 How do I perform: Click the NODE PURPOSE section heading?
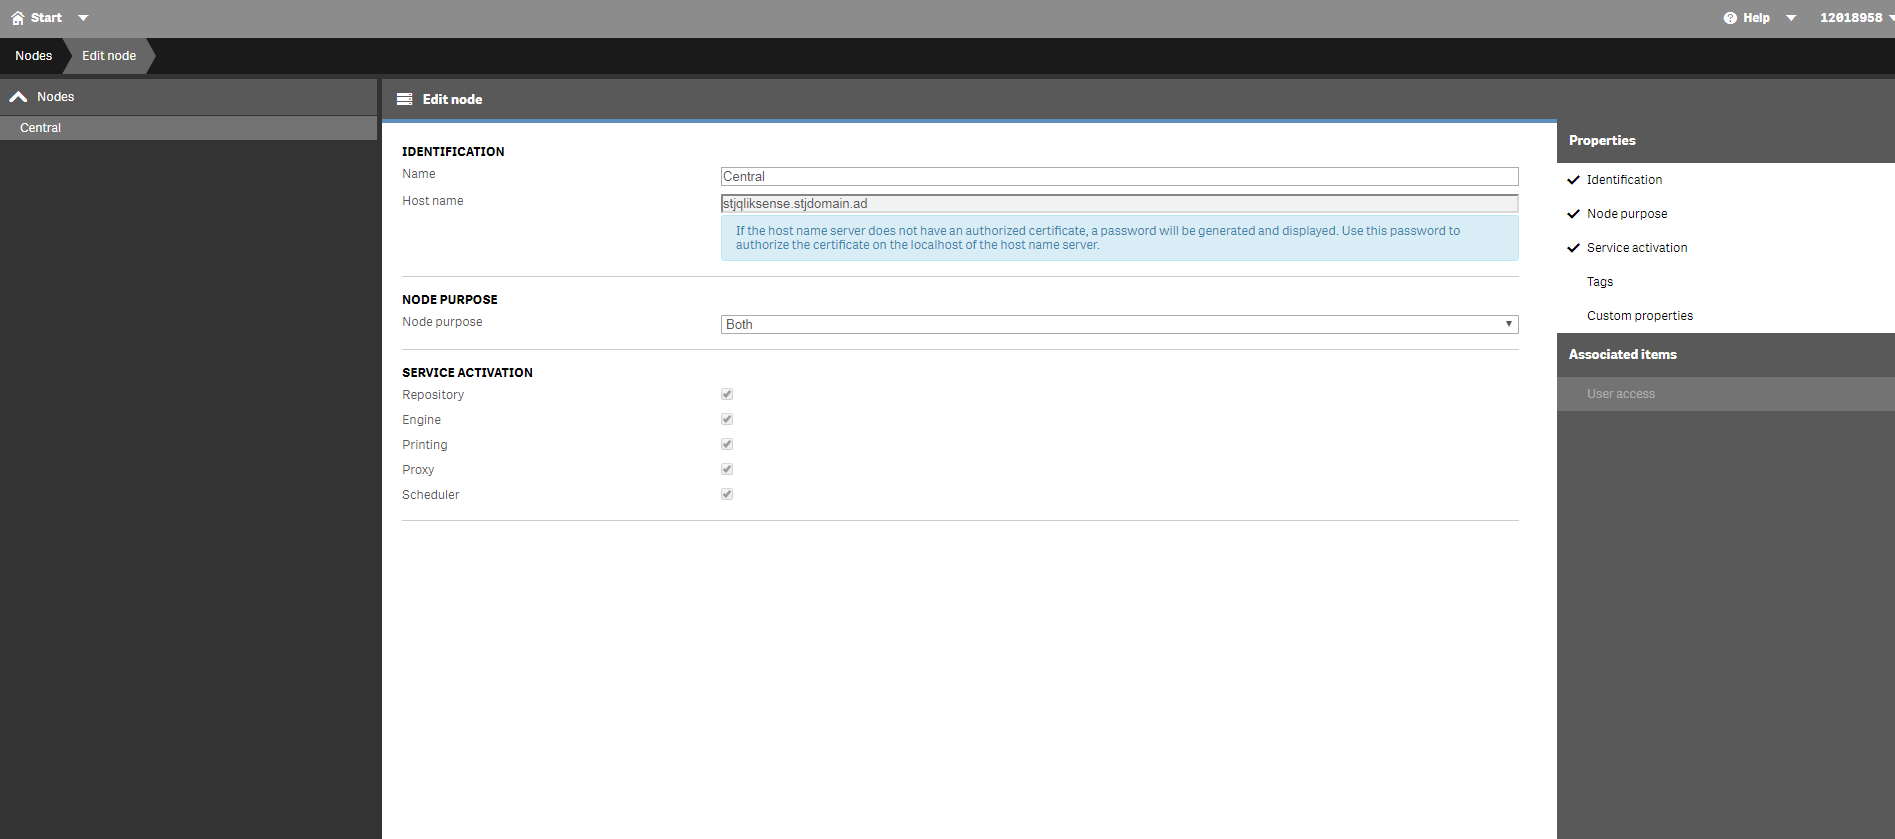pyautogui.click(x=450, y=300)
